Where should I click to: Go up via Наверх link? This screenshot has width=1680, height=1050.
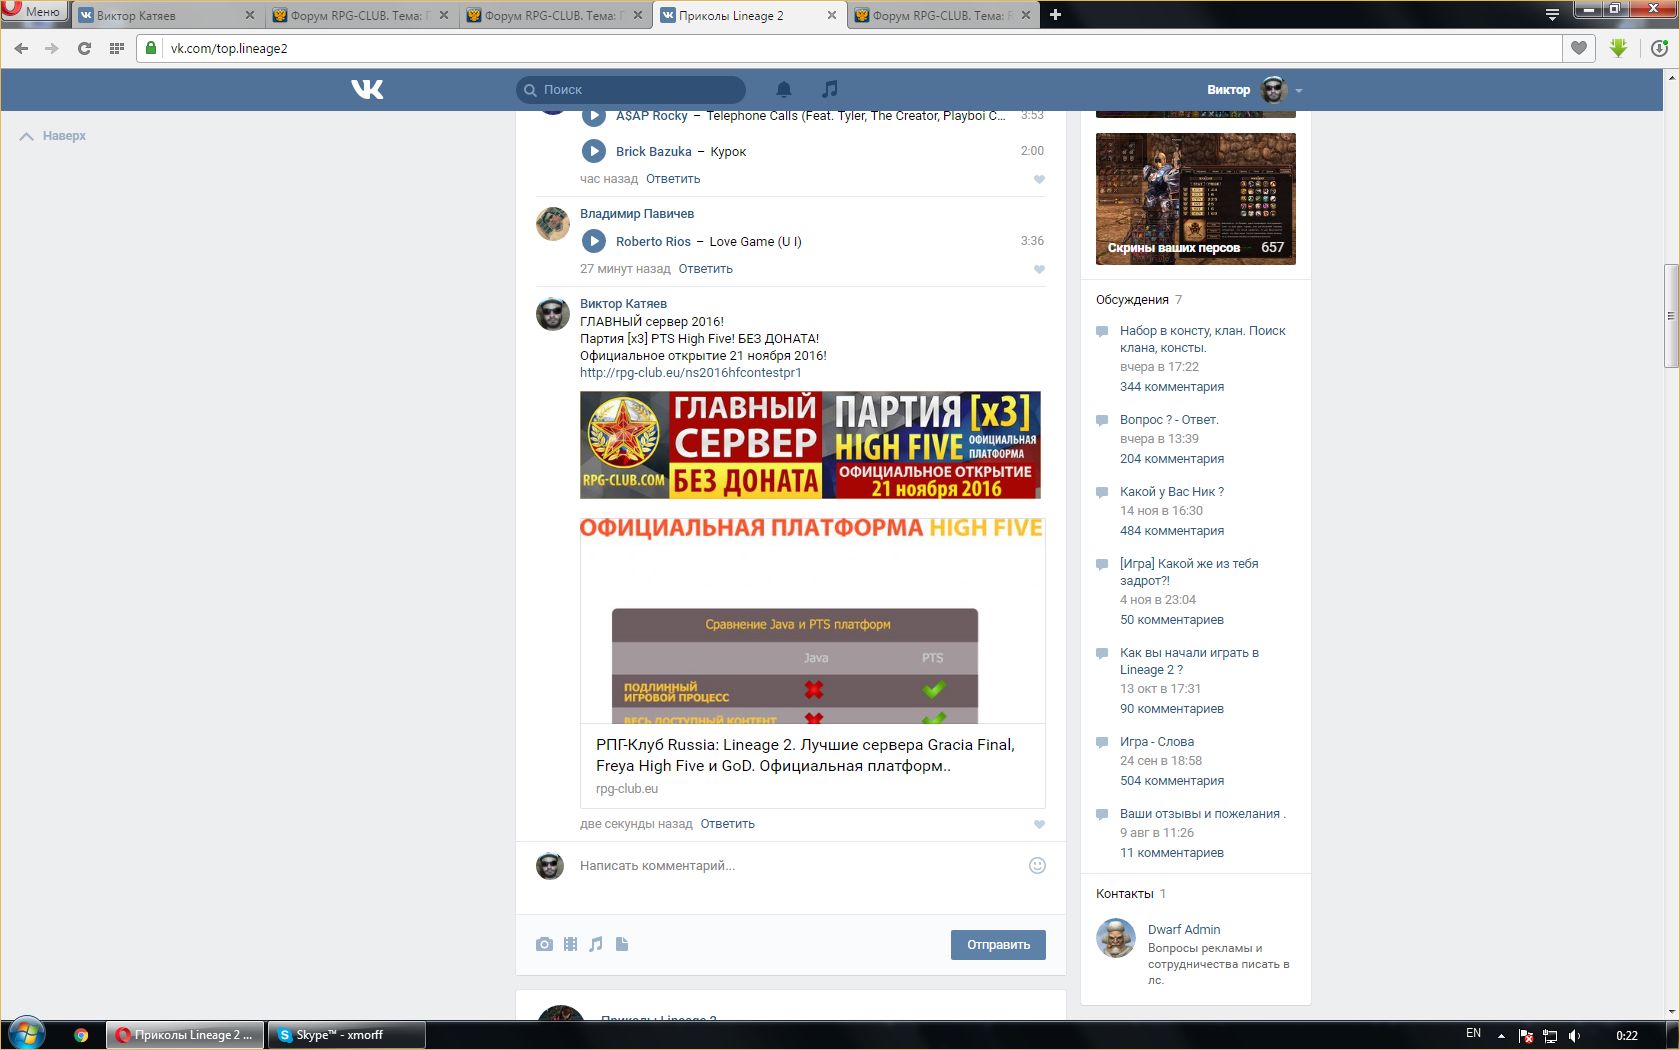pyautogui.click(x=53, y=136)
